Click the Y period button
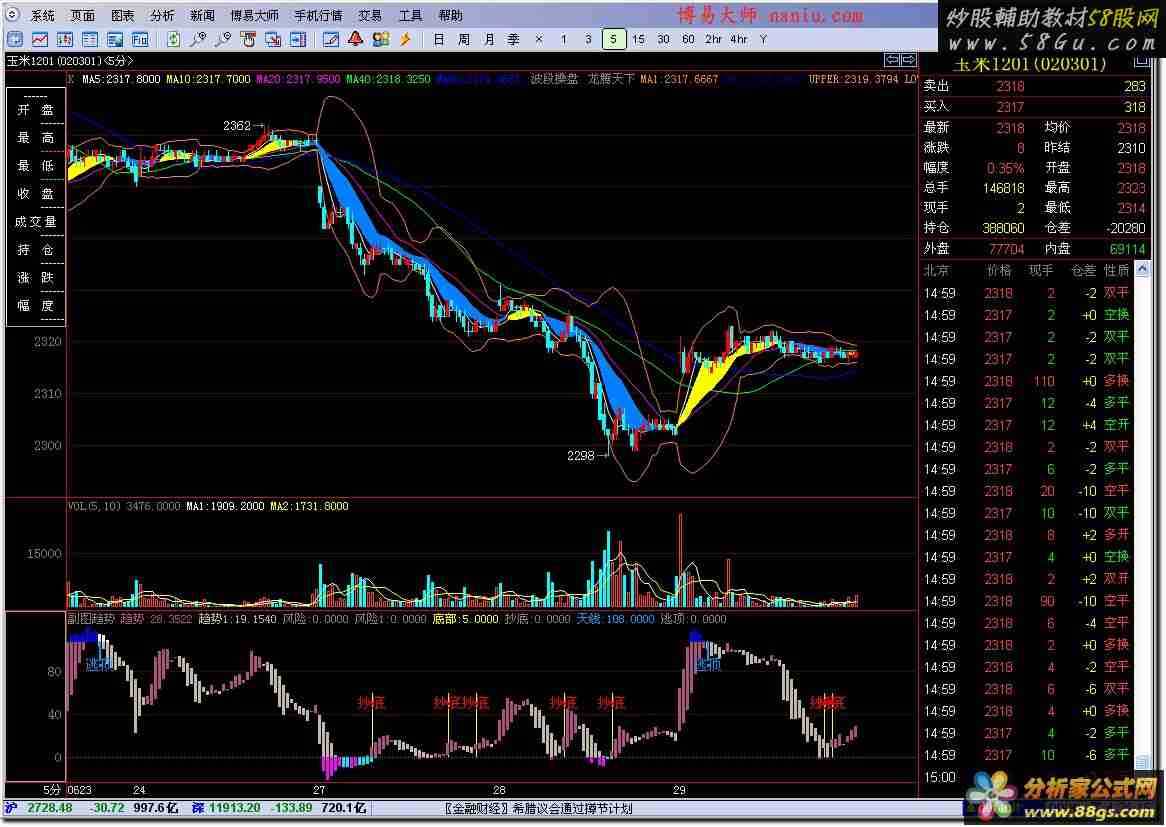 click(763, 39)
